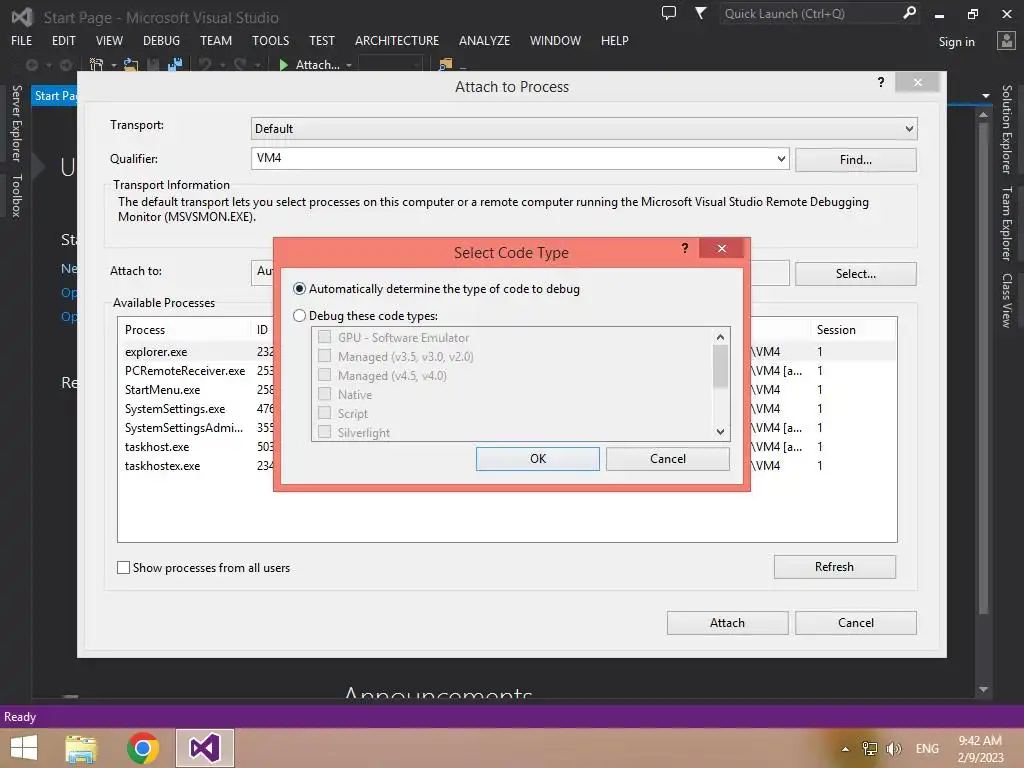
Task: Switch to the Solution Explorer side tab
Action: (1007, 129)
